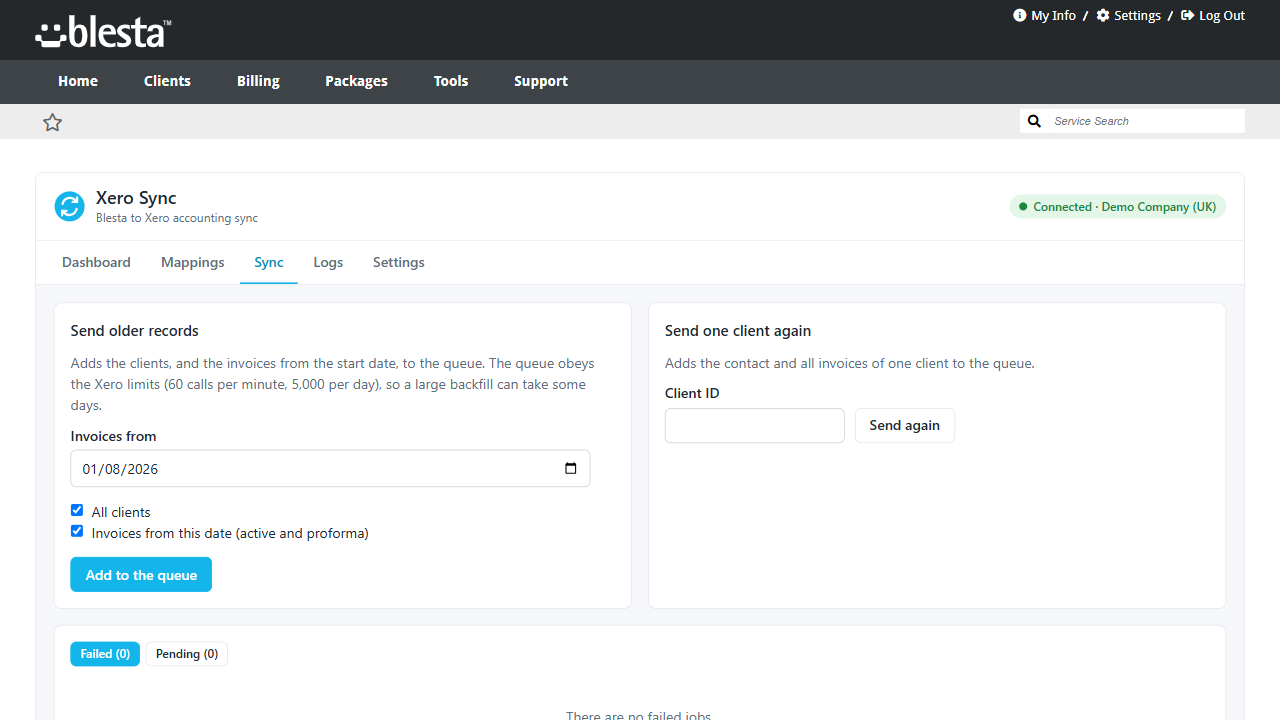Toggle Invoices from this date checkbox
Viewport: 1280px width, 720px height.
[x=77, y=531]
